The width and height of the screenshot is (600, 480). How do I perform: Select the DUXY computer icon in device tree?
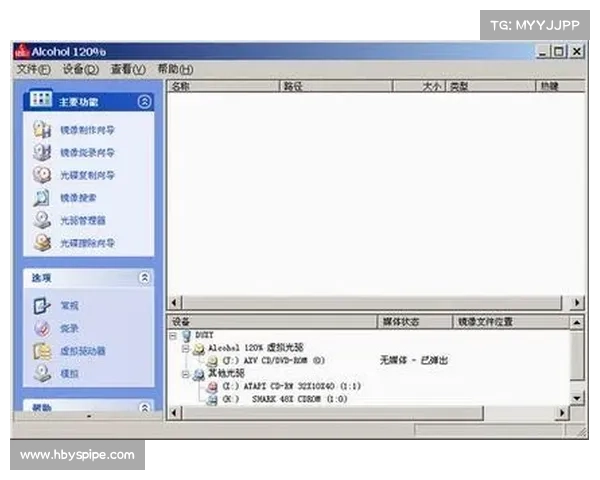coord(186,336)
